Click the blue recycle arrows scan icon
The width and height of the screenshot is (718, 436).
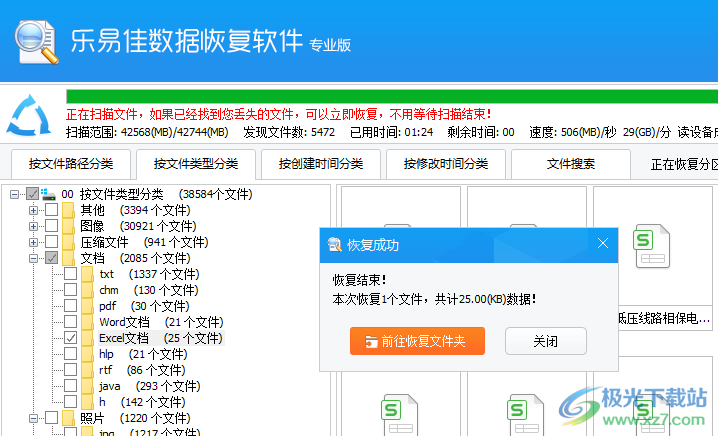[x=29, y=115]
